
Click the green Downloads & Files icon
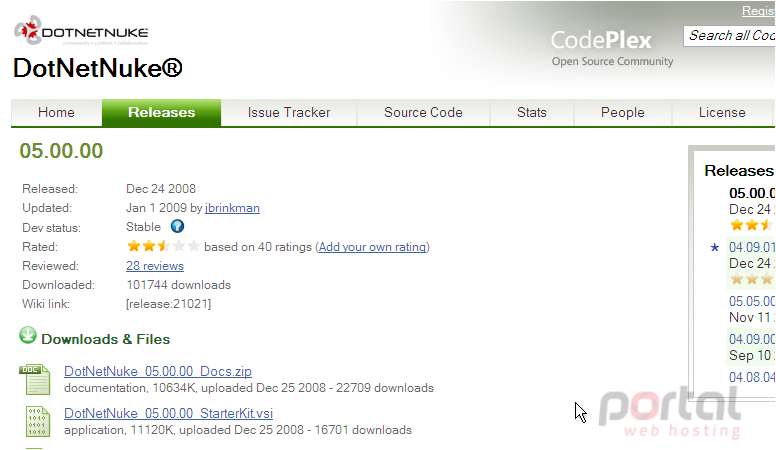click(28, 336)
